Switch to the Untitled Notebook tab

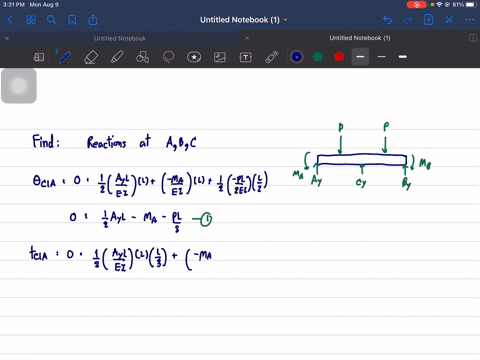click(120, 38)
